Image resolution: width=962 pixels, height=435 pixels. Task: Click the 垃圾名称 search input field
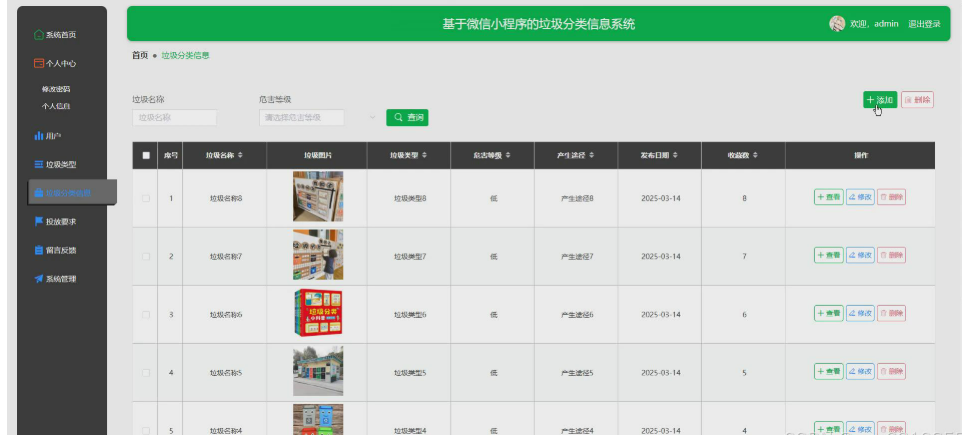click(x=174, y=117)
